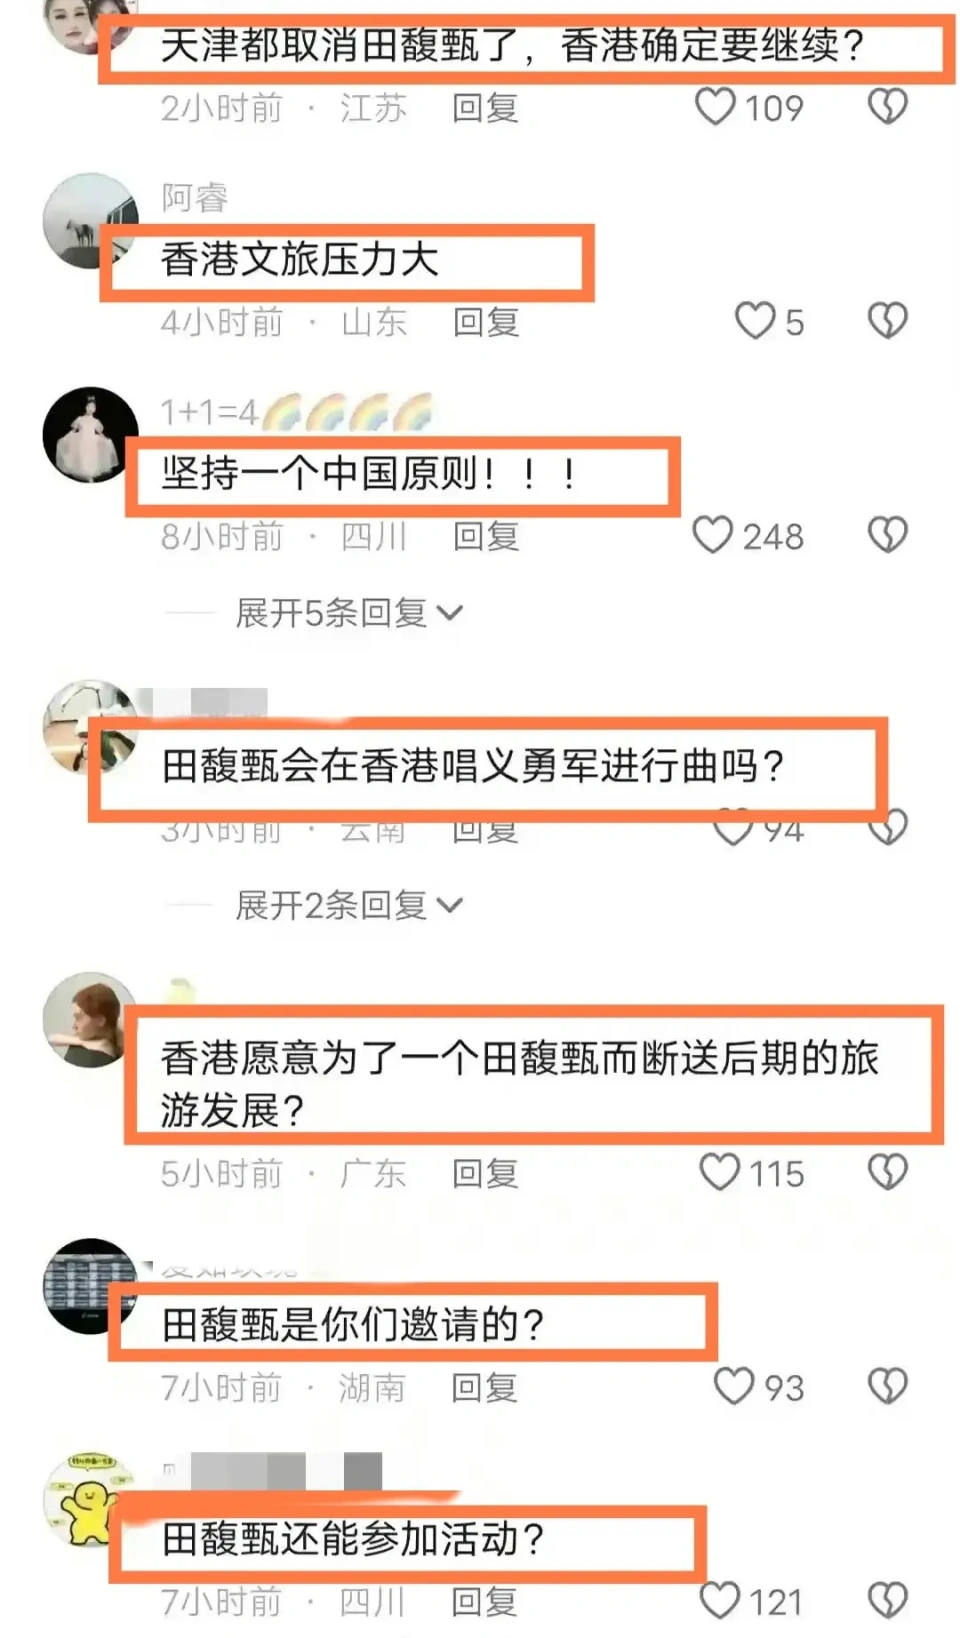Image resolution: width=960 pixels, height=1638 pixels.
Task: Reply to the 7小时前 Hunan comment
Action: click(x=485, y=1387)
